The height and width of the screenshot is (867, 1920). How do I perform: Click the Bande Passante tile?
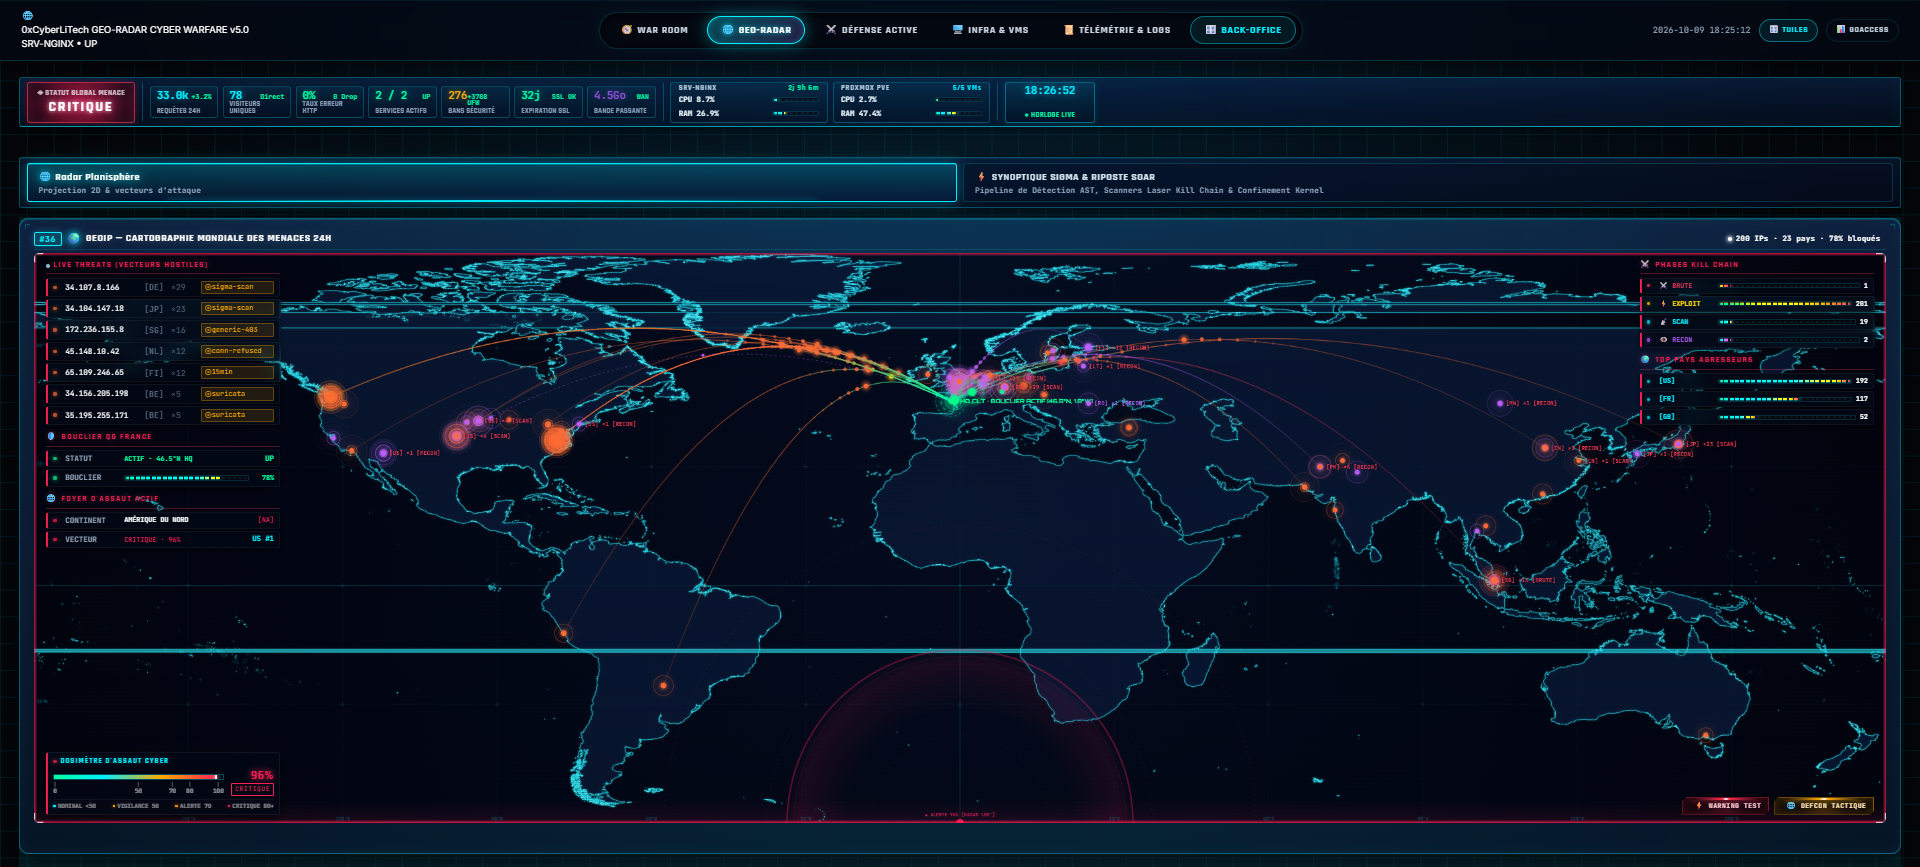[622, 102]
